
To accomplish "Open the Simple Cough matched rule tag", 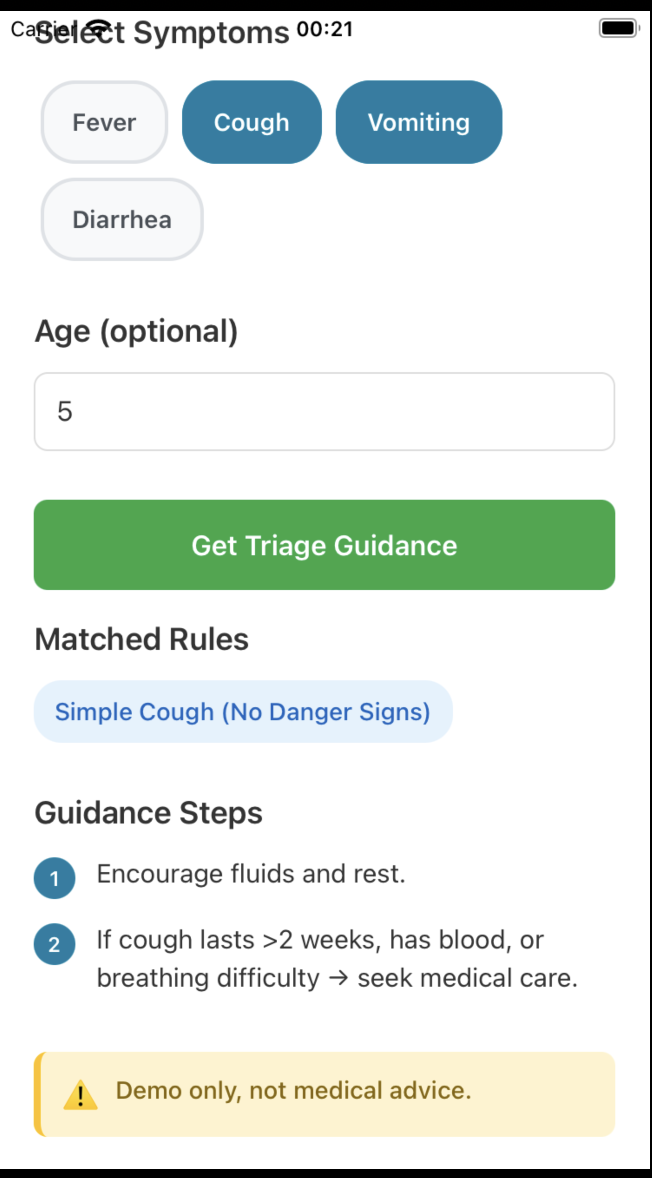I will (243, 712).
